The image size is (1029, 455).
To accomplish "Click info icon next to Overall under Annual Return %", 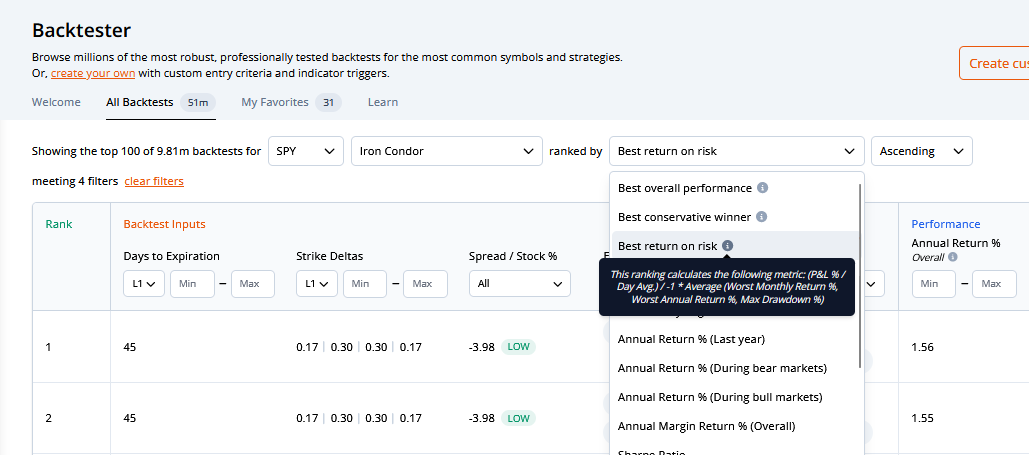I will pos(952,257).
